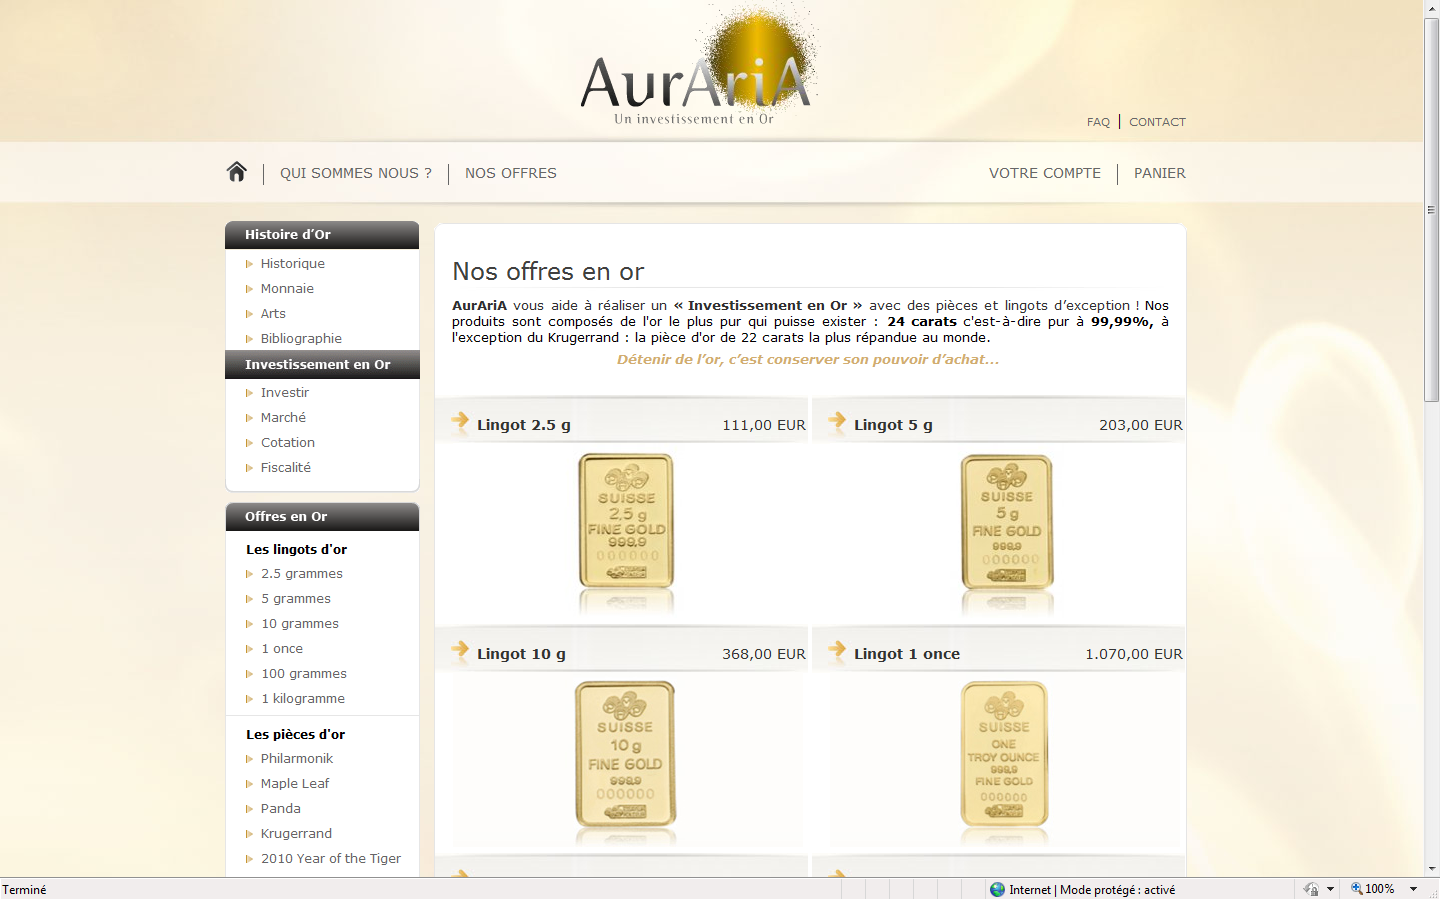1440x900 pixels.
Task: Open the CONTACT link
Action: click(x=1157, y=122)
